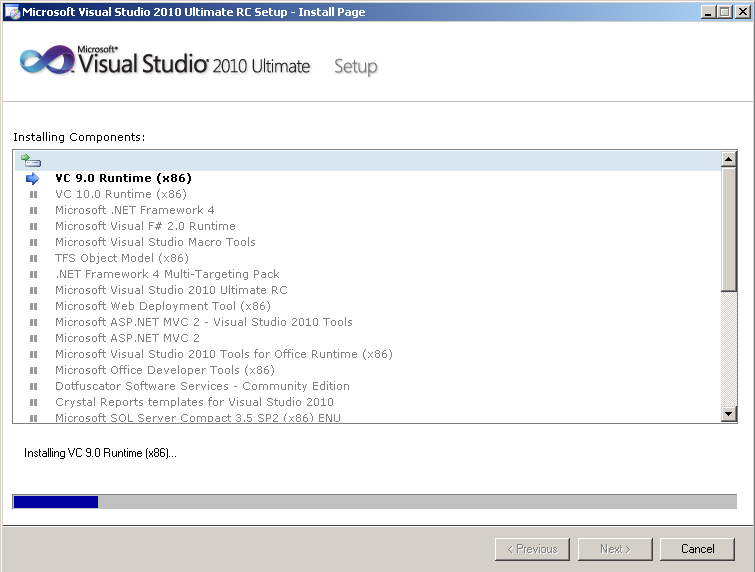Viewport: 755px width, 572px height.
Task: Click the installation progress bar
Action: click(375, 501)
